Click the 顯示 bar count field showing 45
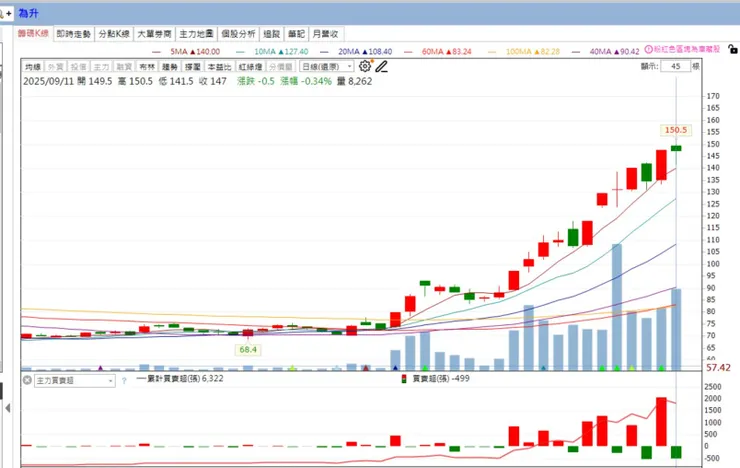This screenshot has width=740, height=468. pyautogui.click(x=676, y=66)
